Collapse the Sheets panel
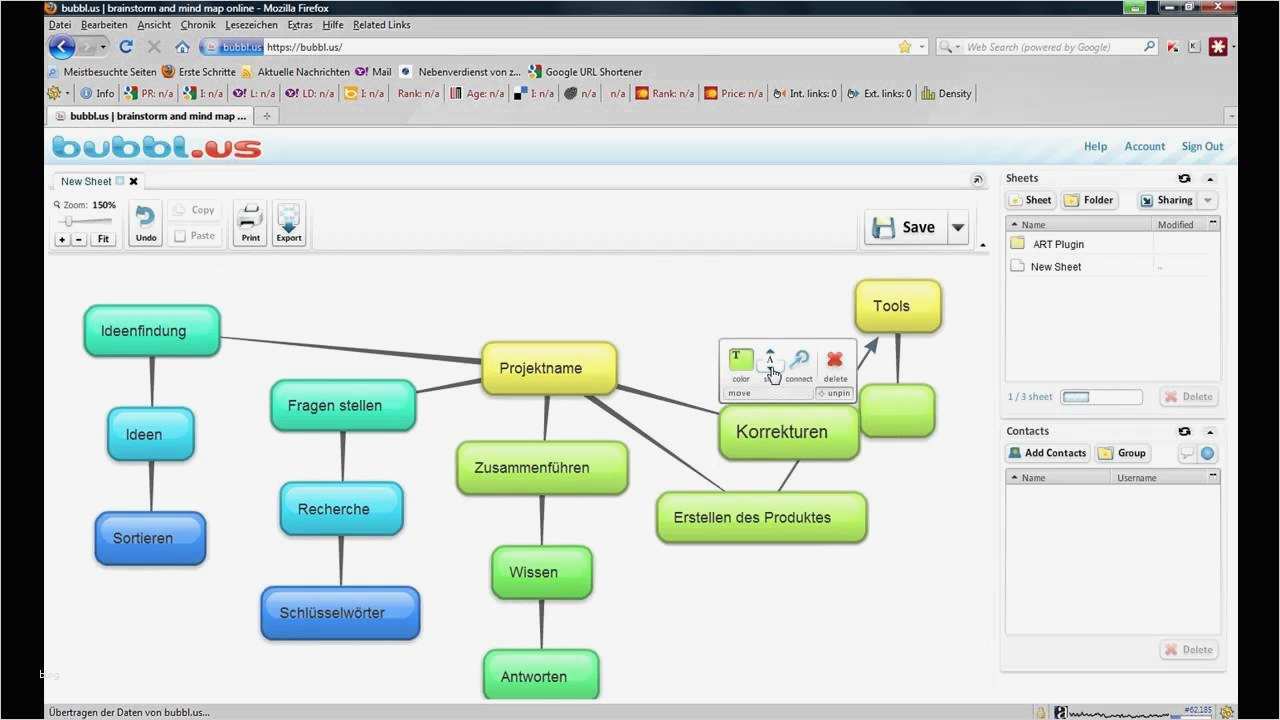The height and width of the screenshot is (720, 1280). tap(1209, 178)
